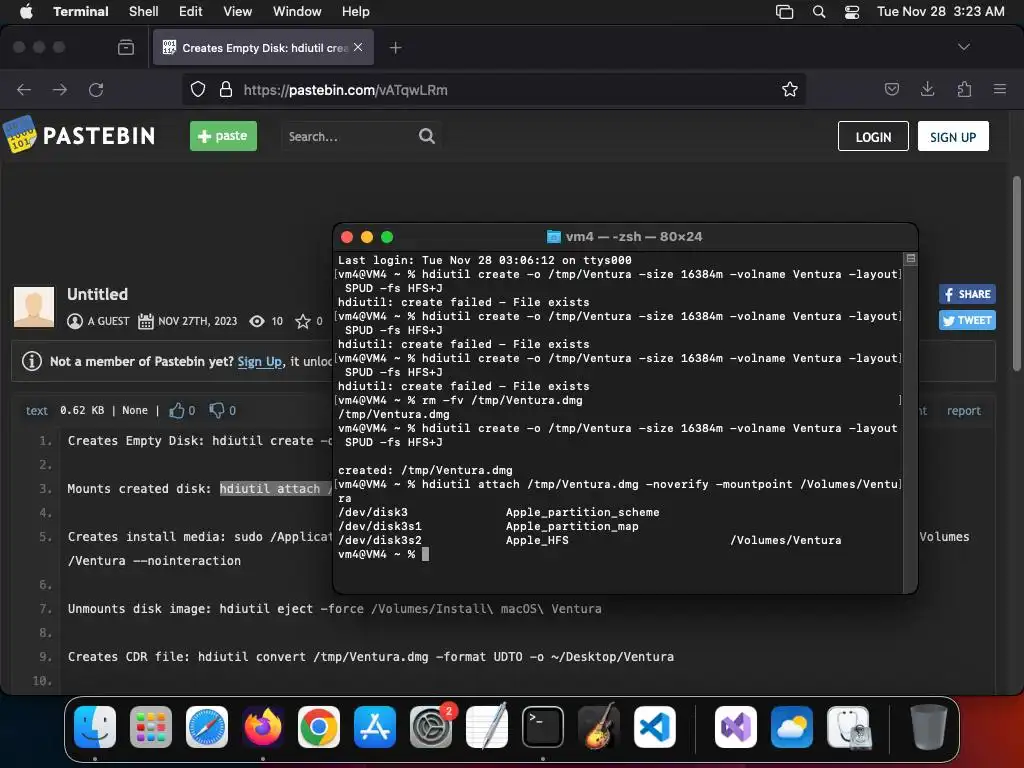Click the terminal scrollbar top indicator
1024x768 pixels.
[910, 259]
